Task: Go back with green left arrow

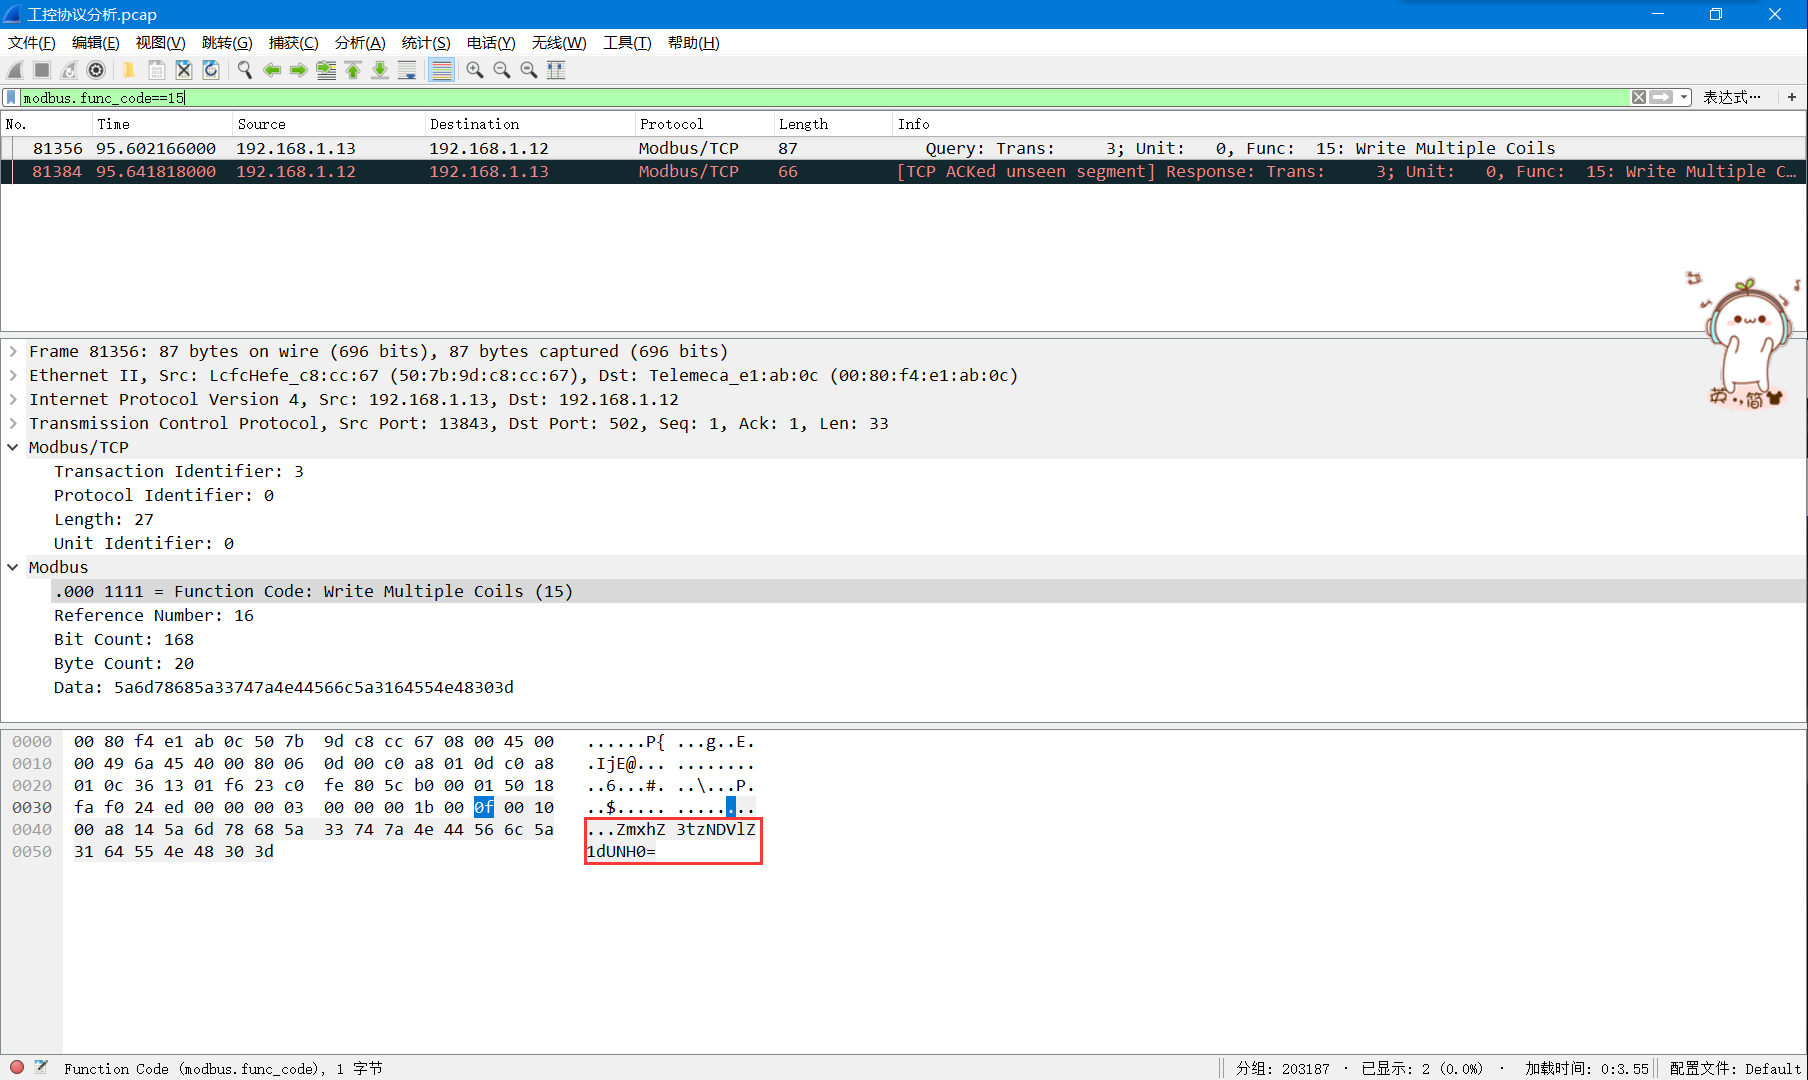Action: pos(271,70)
